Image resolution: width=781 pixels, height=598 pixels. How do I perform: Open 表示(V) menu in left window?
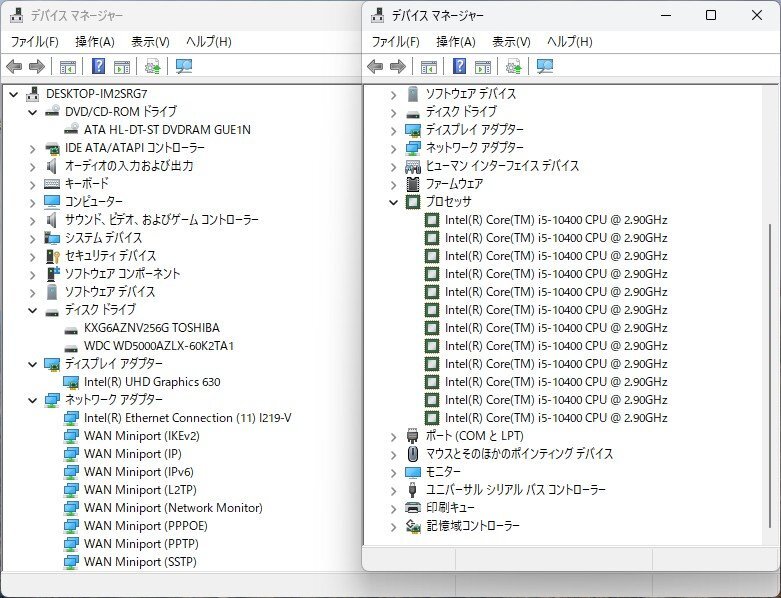150,41
